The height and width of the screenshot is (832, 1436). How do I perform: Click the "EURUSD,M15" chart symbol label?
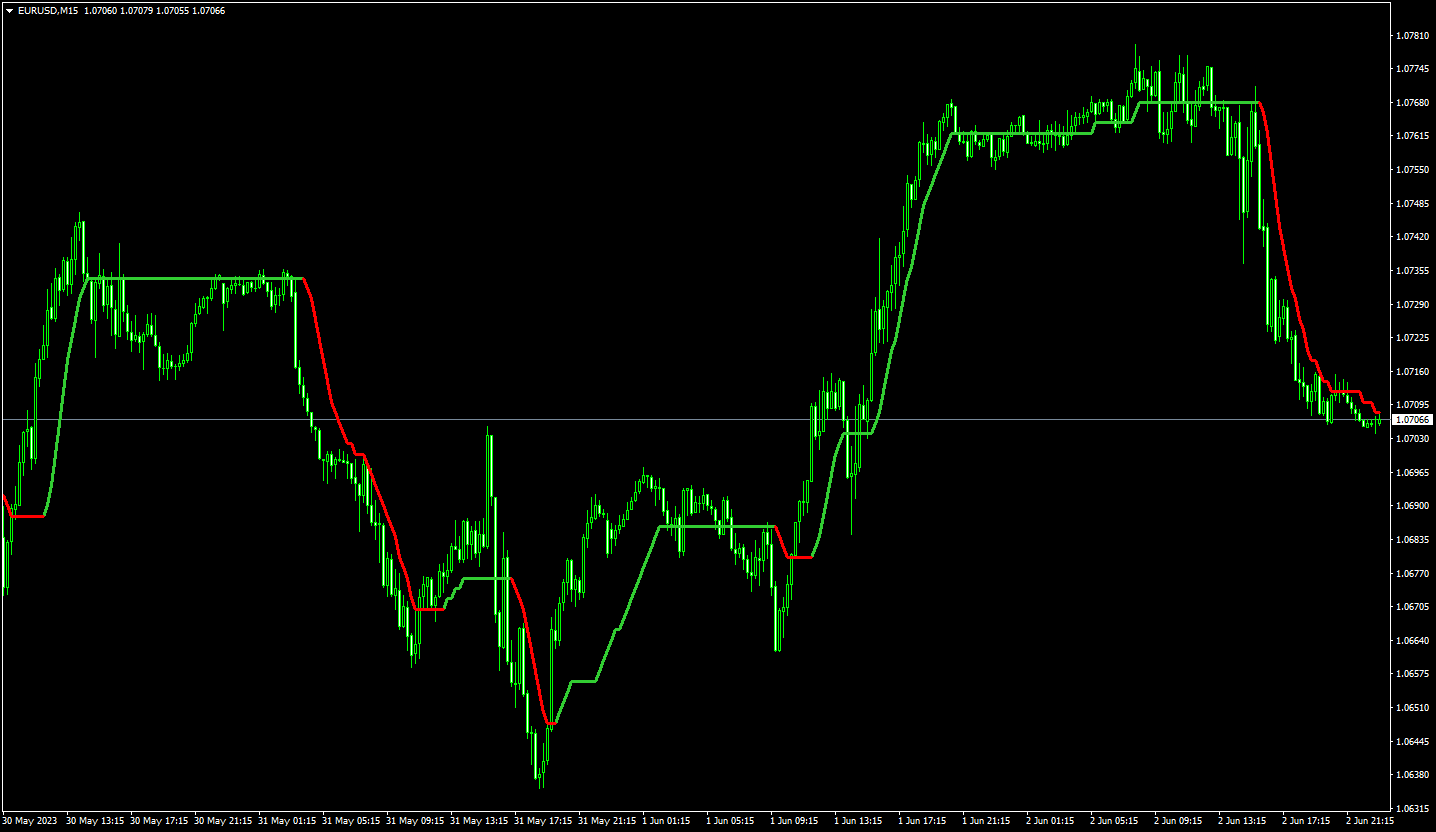(x=48, y=10)
